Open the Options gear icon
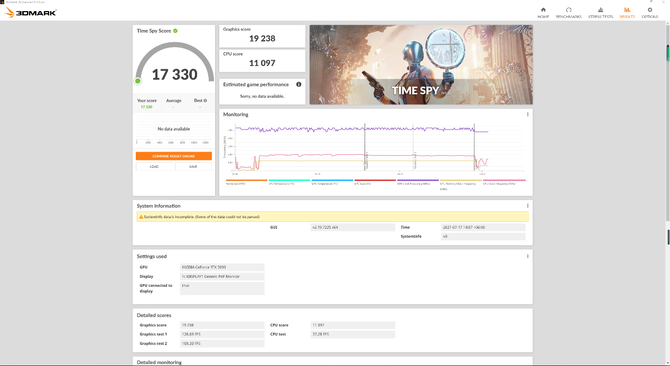The height and width of the screenshot is (366, 670). click(649, 10)
